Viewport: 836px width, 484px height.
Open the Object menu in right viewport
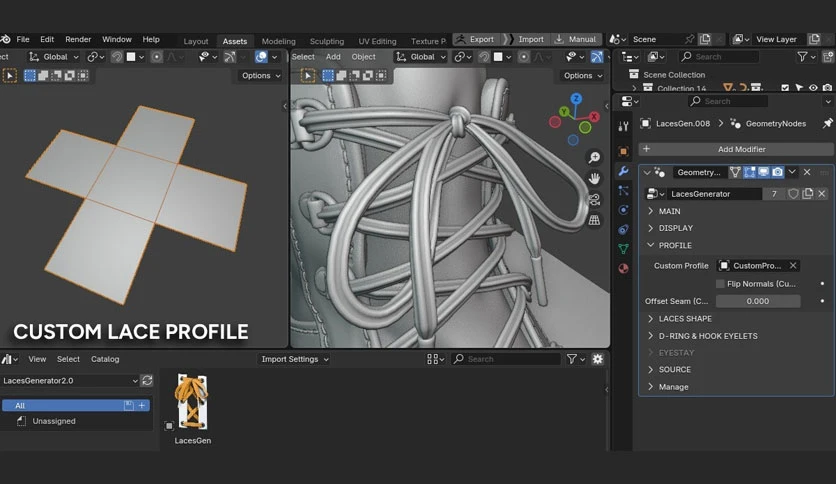[364, 57]
